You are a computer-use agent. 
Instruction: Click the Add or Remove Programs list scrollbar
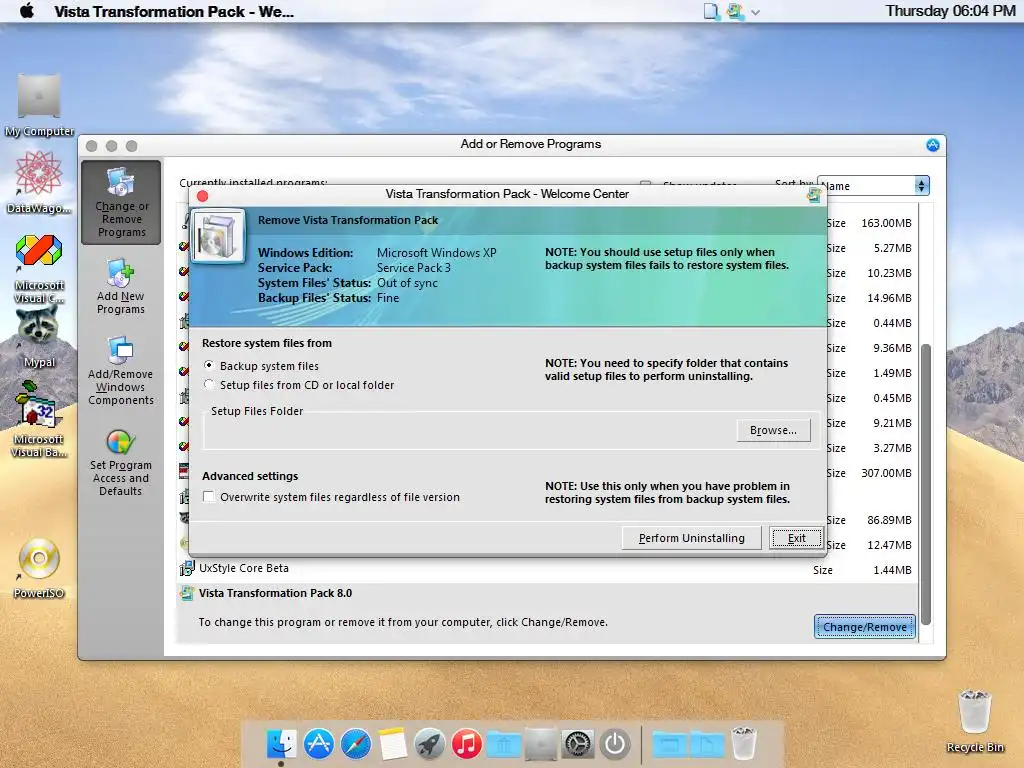point(925,483)
